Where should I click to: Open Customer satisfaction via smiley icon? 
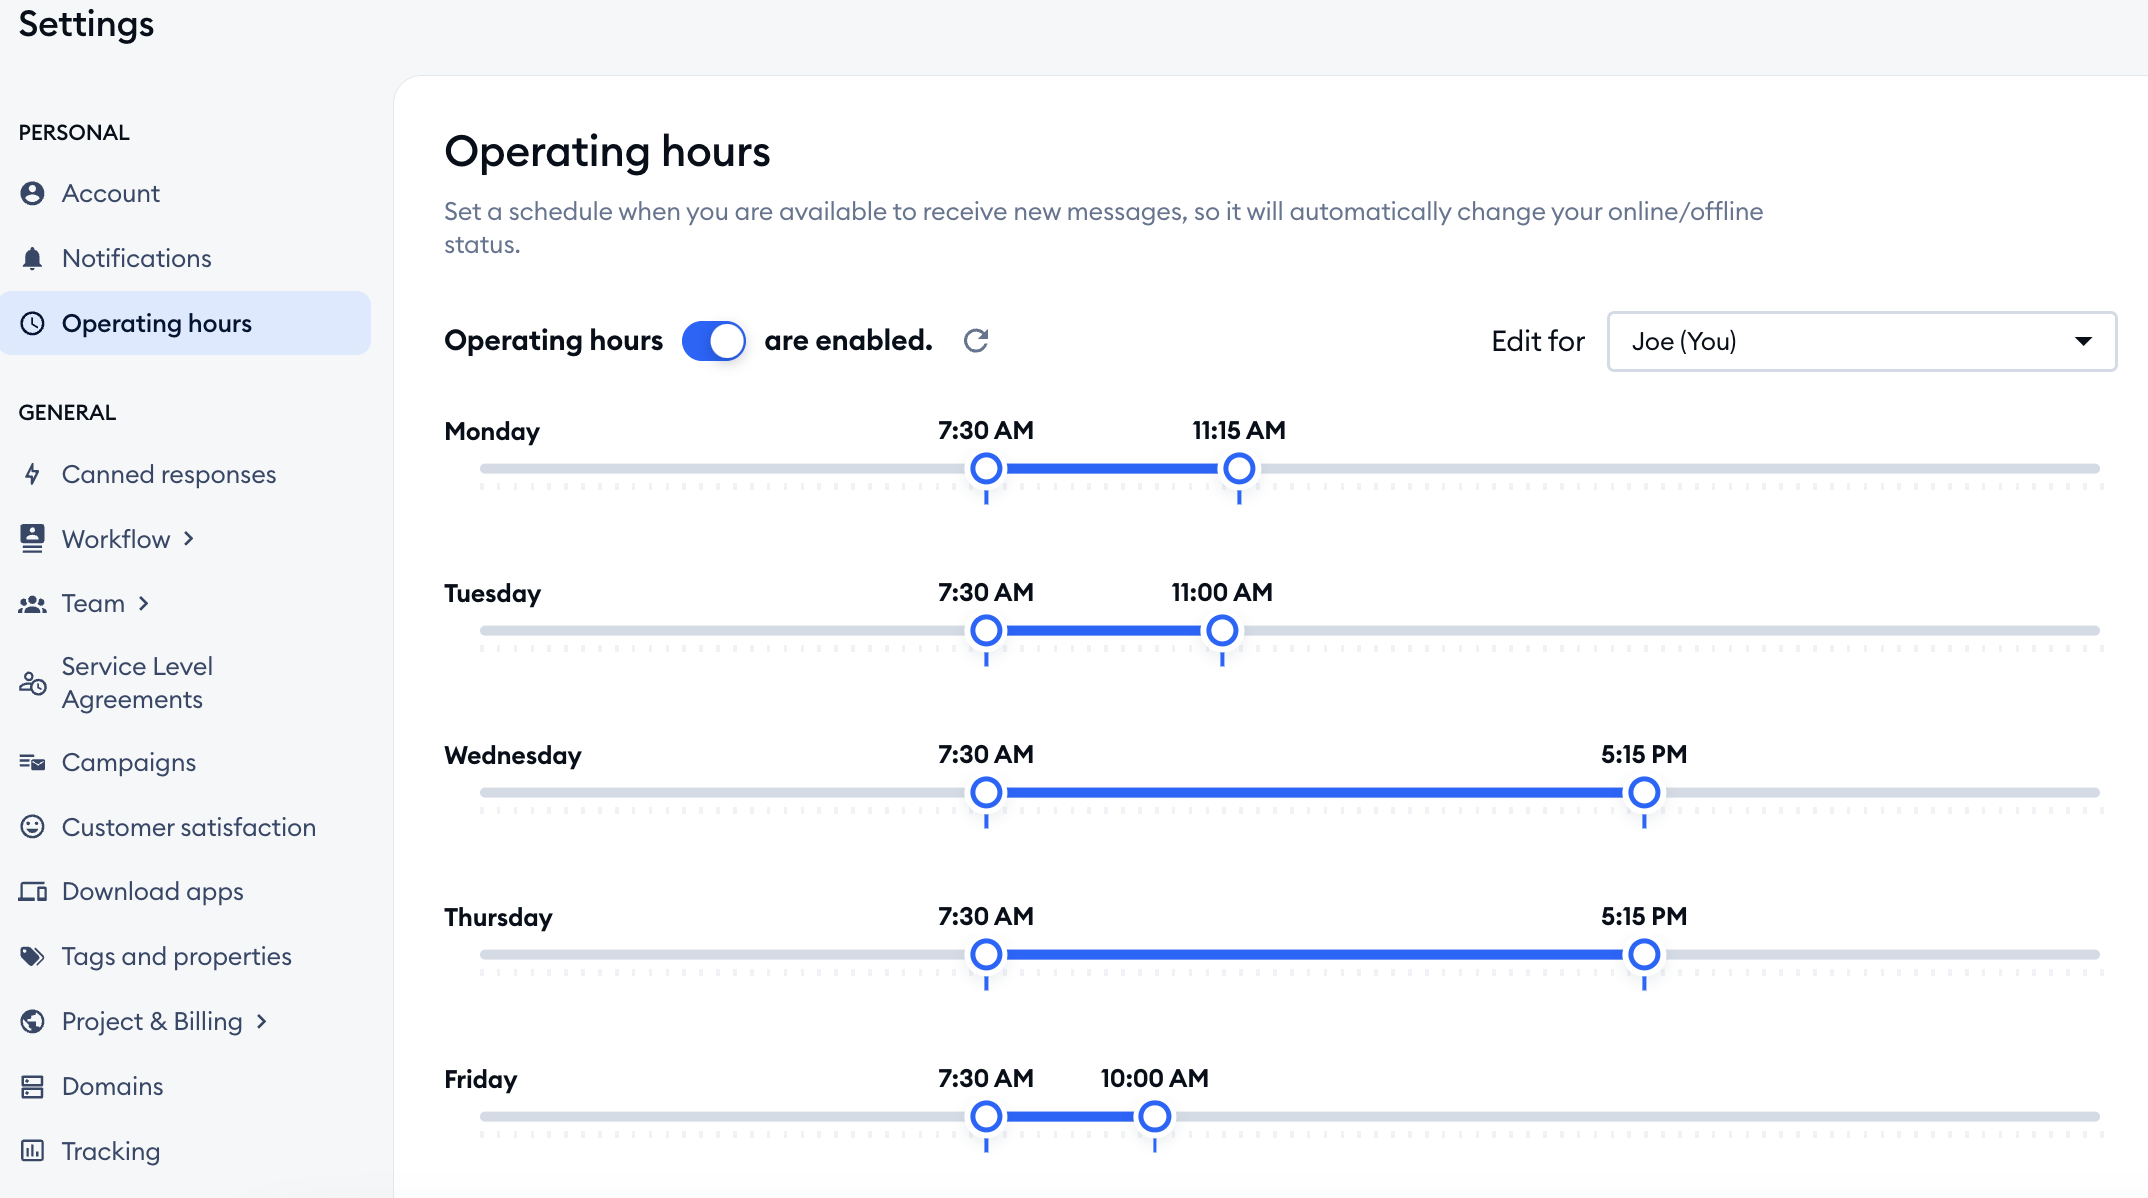[x=33, y=826]
